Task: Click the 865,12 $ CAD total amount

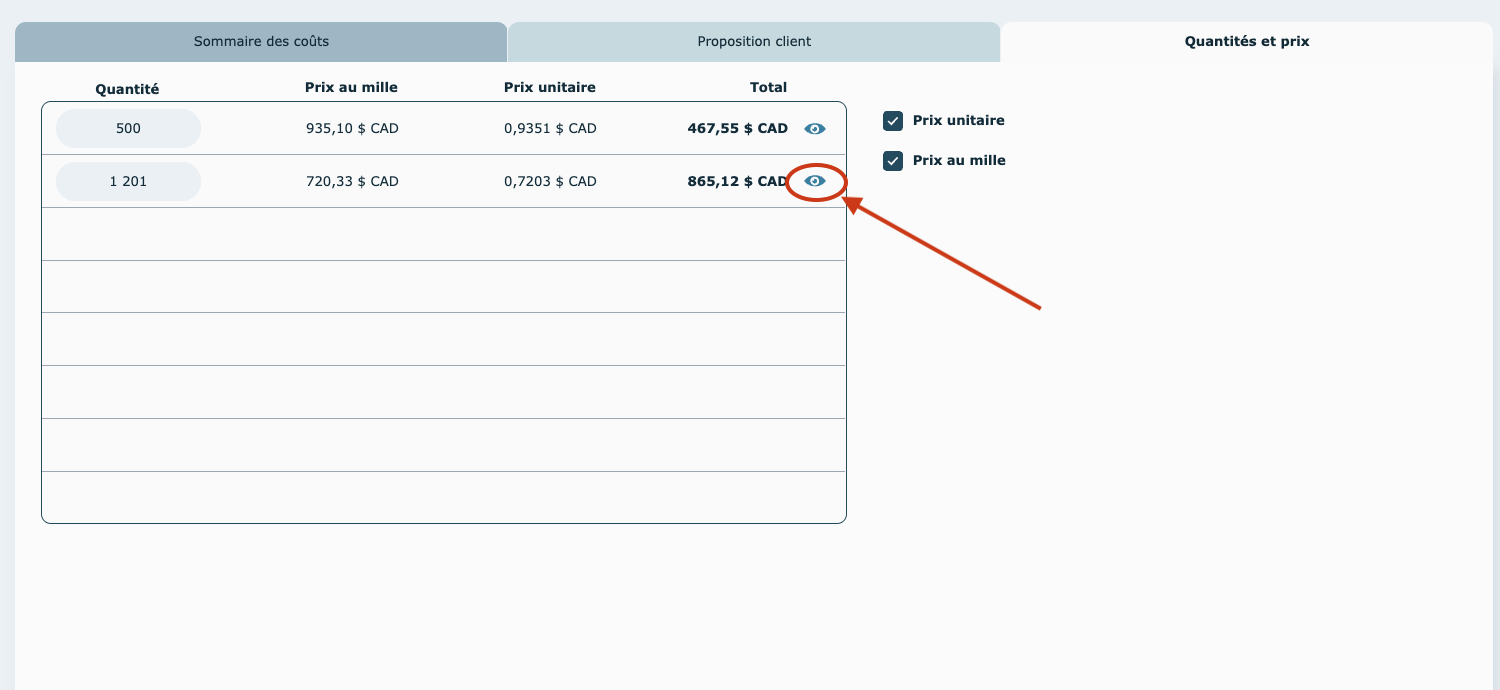Action: 737,182
